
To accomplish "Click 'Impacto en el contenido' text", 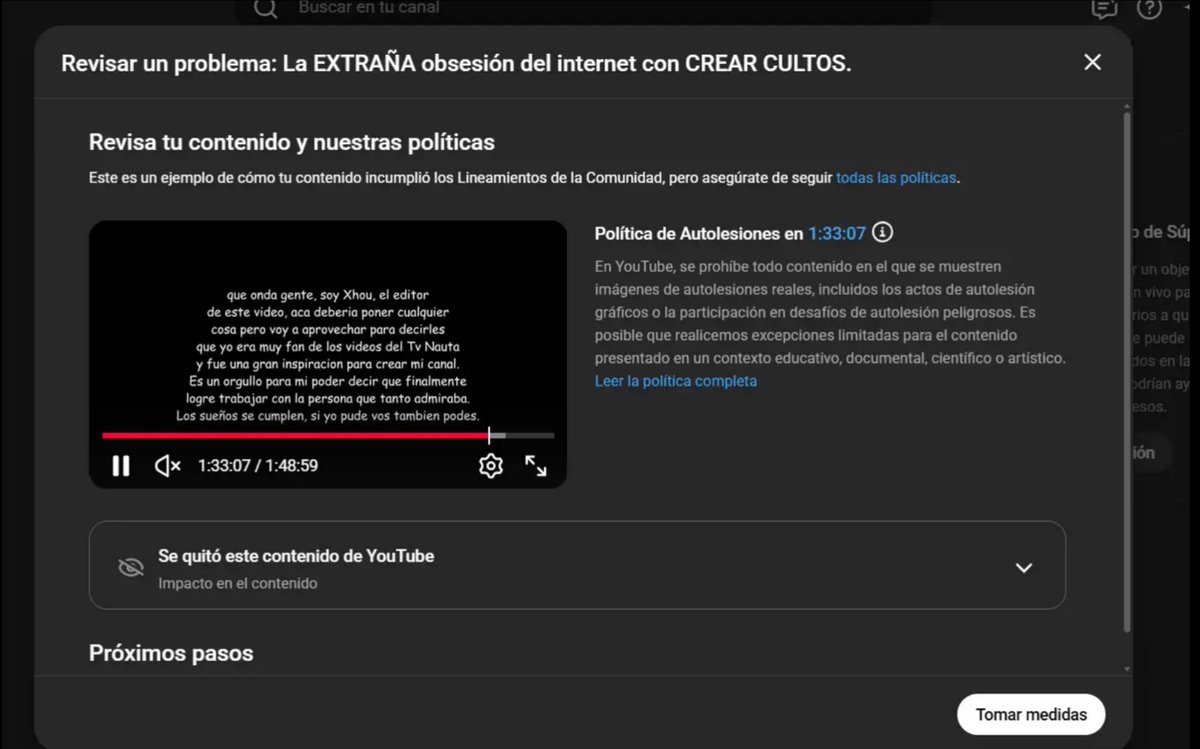I will [x=238, y=583].
